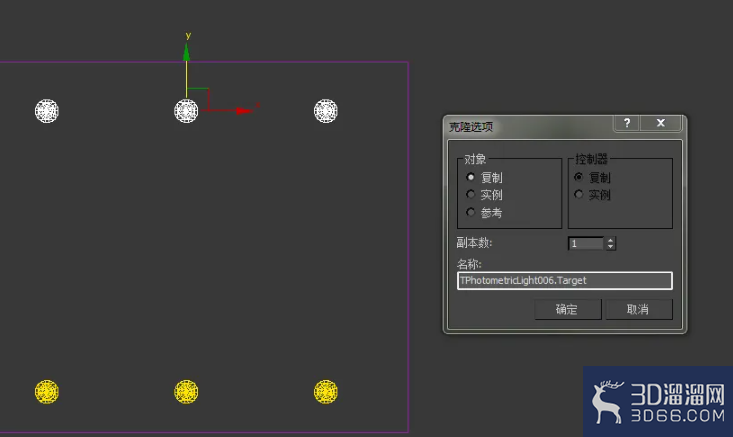733x437 pixels.
Task: Decrease 副本数 with the down spinner arrow
Action: point(611,246)
